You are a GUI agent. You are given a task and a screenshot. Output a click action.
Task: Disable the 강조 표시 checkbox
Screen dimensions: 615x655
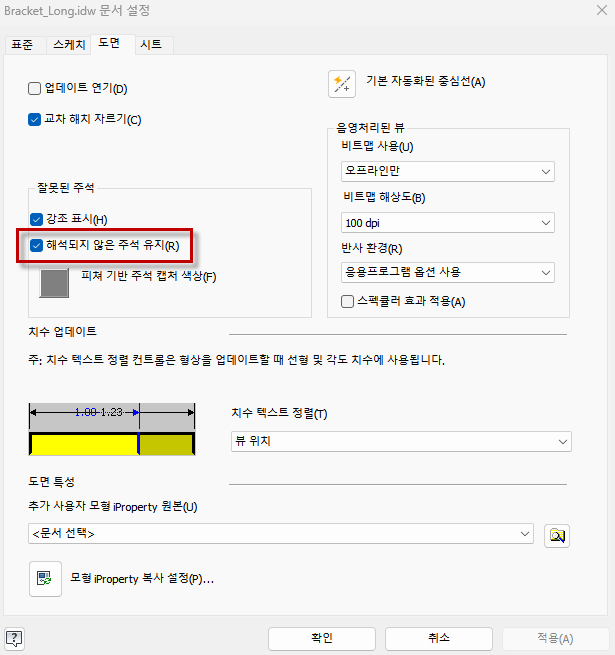click(37, 219)
